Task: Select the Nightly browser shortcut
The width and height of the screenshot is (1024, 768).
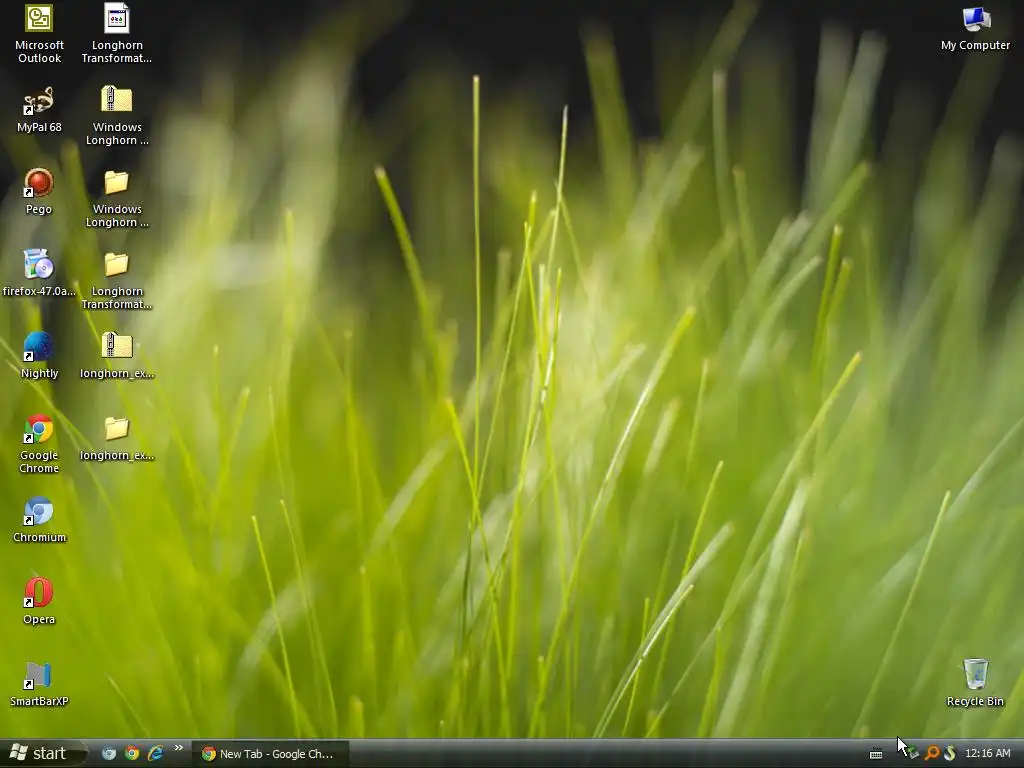Action: 39,355
